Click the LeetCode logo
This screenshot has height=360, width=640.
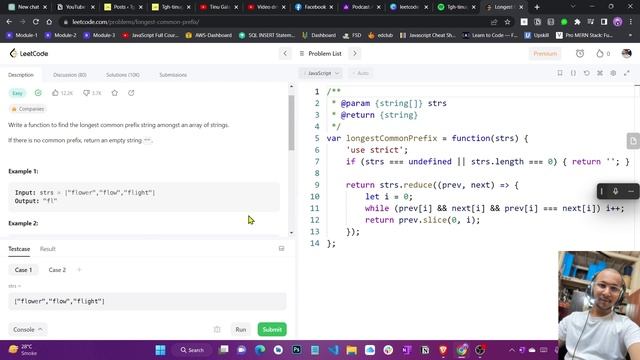click(x=29, y=53)
